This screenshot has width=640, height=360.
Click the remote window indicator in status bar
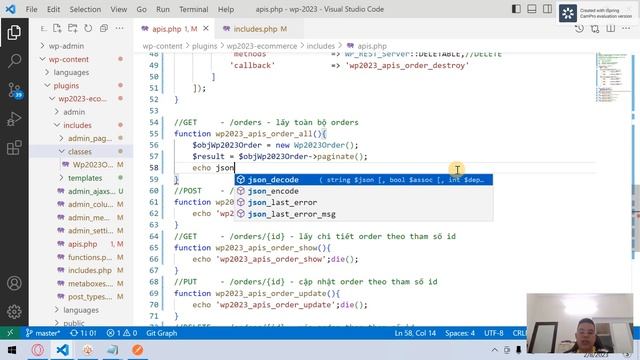10,333
